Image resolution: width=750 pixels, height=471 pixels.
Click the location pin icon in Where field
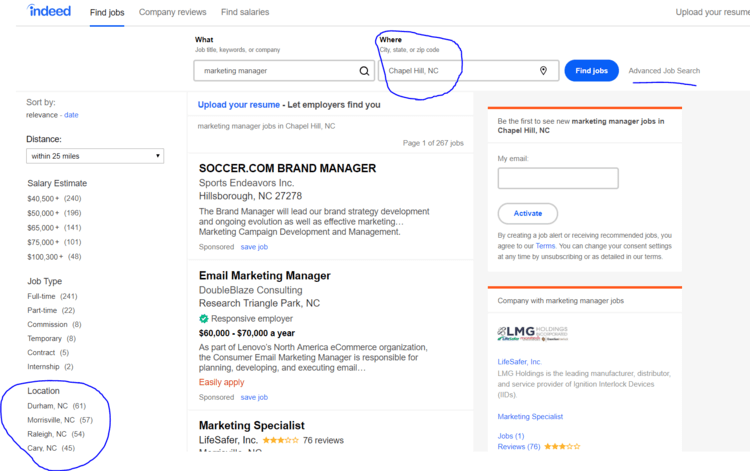pos(543,71)
